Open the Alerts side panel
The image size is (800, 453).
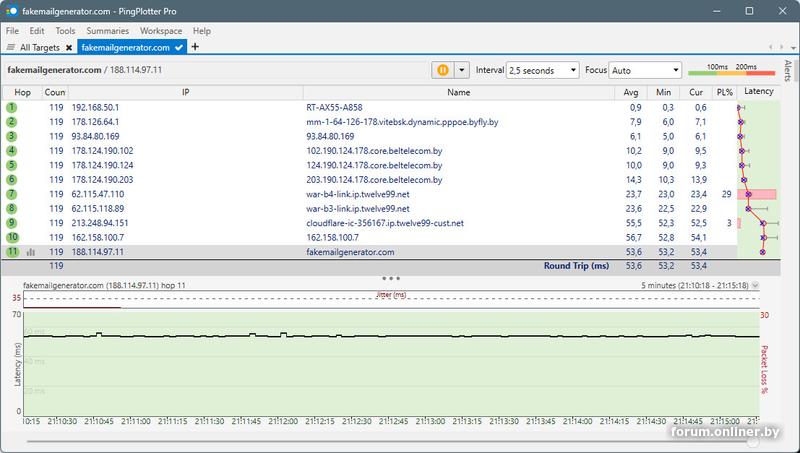tap(788, 70)
